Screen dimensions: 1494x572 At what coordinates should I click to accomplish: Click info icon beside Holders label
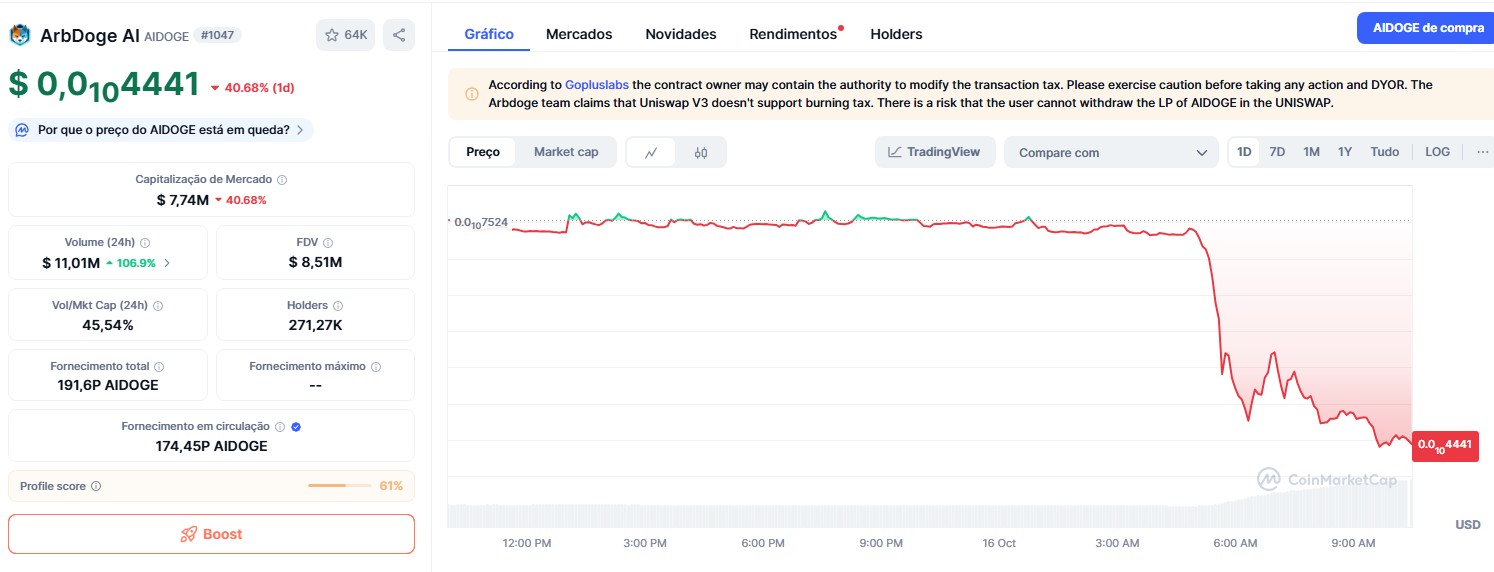337,306
